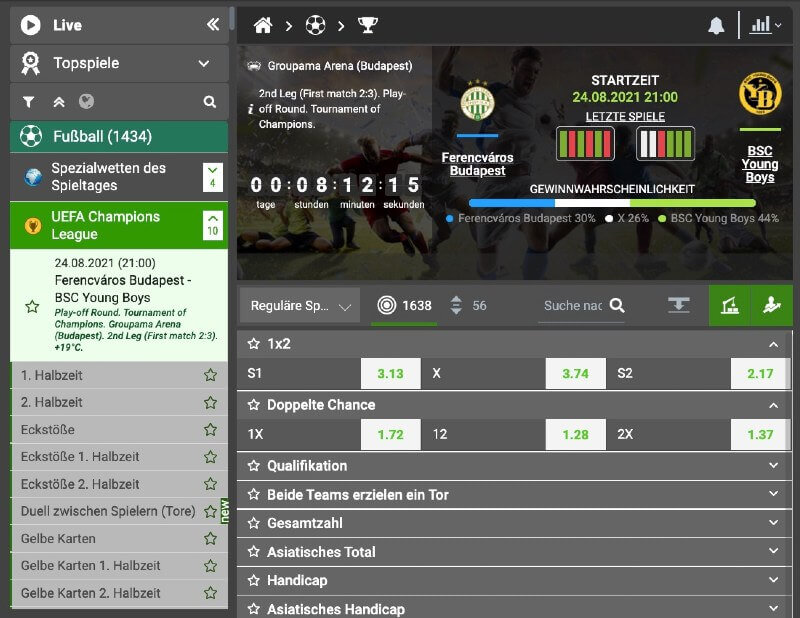Open notifications bell
800x618 pixels.
716,26
